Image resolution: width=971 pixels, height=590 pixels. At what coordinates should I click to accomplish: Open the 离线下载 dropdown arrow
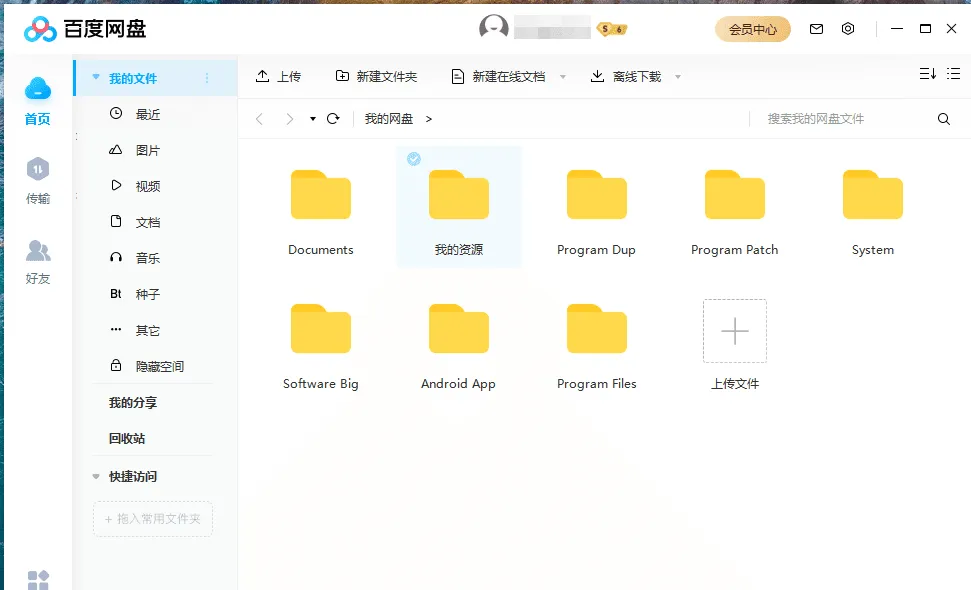click(x=678, y=75)
